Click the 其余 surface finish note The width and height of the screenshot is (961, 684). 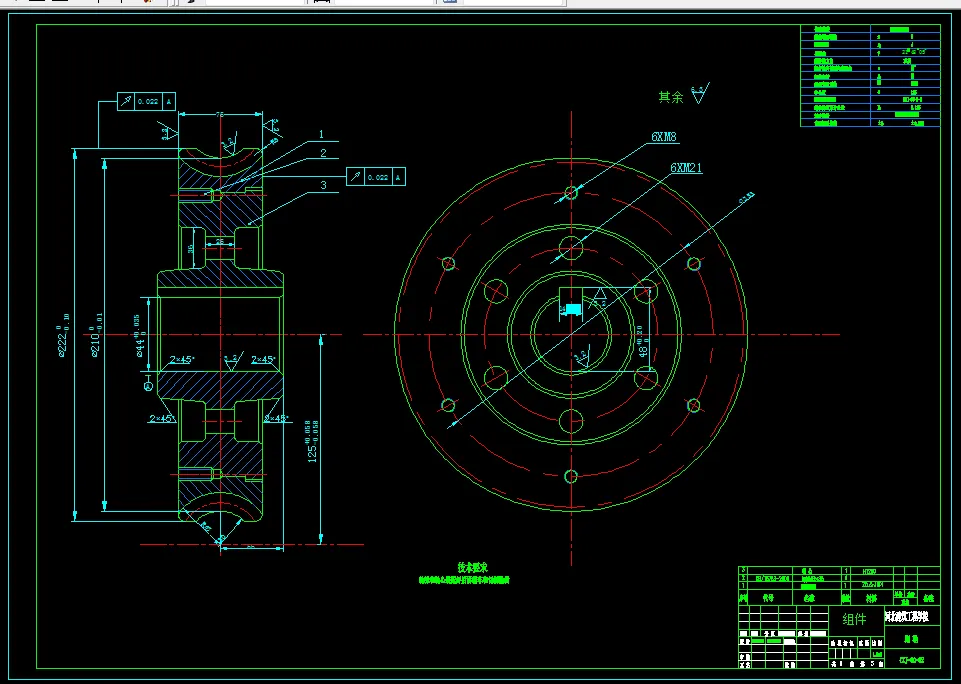pyautogui.click(x=670, y=97)
